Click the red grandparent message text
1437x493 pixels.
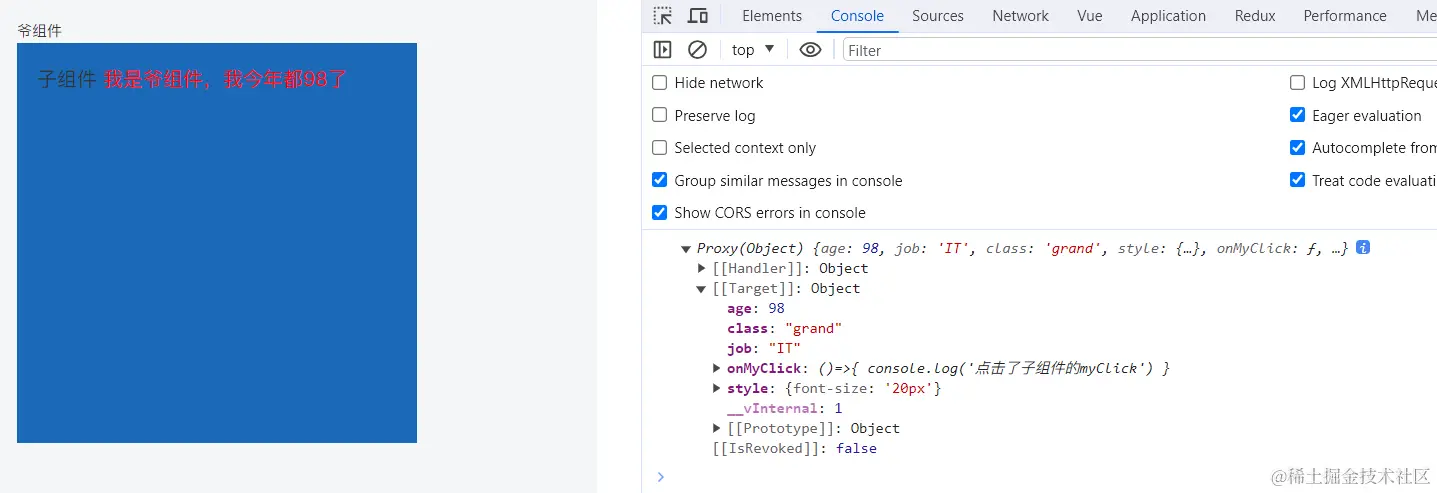(x=225, y=79)
